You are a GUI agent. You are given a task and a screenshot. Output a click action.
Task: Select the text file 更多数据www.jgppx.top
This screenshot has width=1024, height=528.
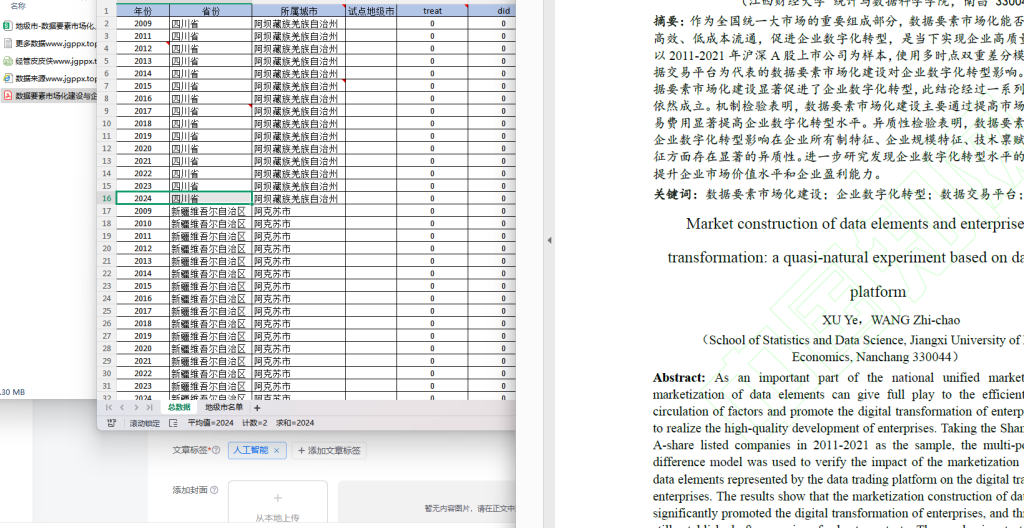[x=50, y=43]
